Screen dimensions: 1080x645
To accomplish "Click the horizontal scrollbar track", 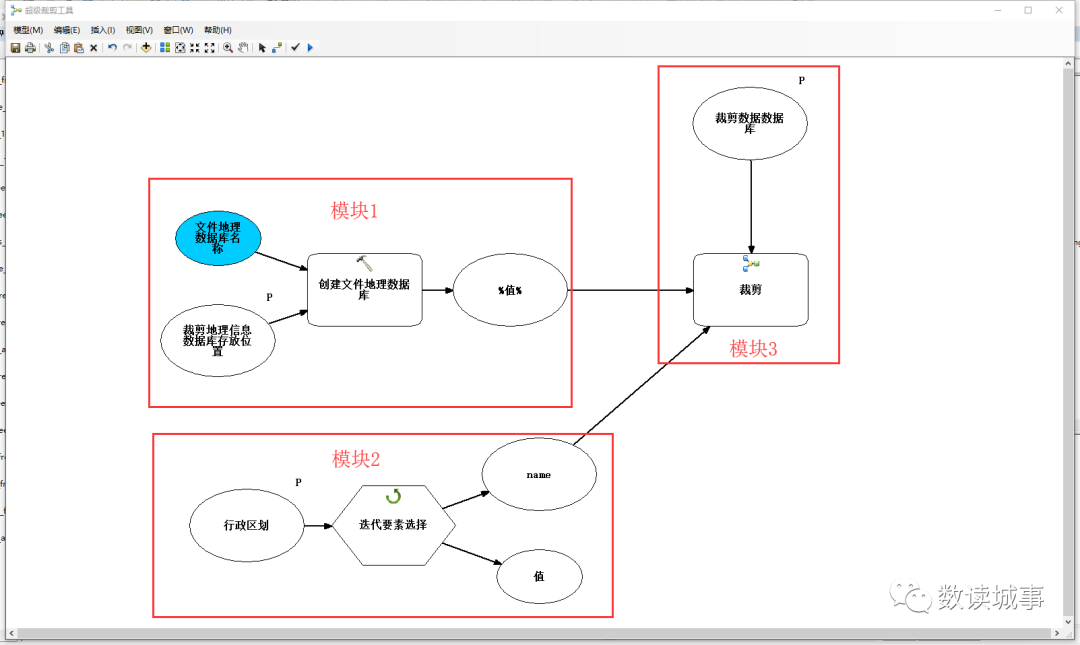I will pyautogui.click(x=534, y=633).
